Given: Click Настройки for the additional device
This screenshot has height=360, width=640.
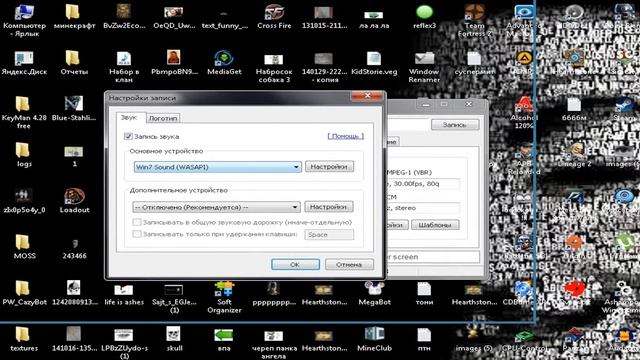Looking at the screenshot, I should click(x=328, y=207).
